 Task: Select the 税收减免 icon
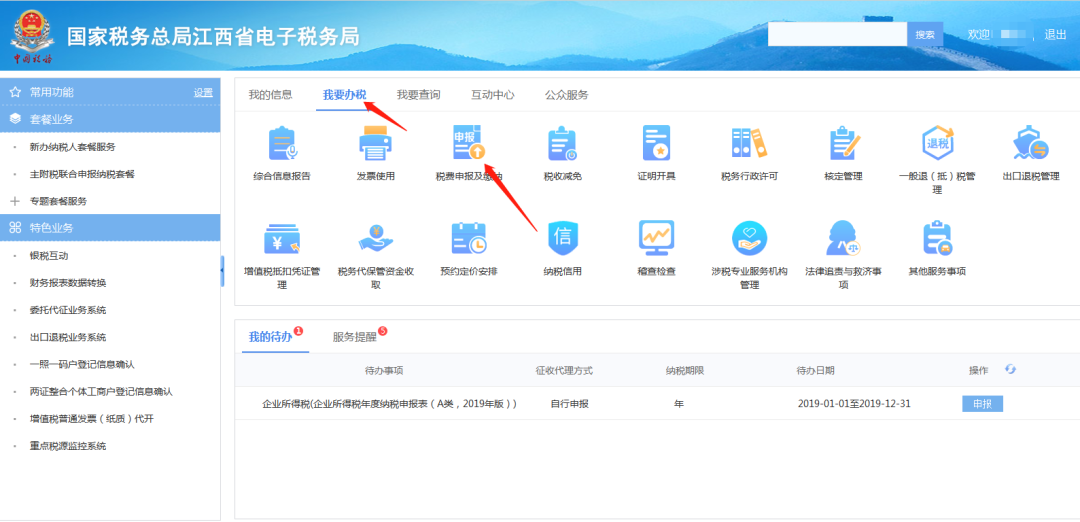pyautogui.click(x=562, y=145)
